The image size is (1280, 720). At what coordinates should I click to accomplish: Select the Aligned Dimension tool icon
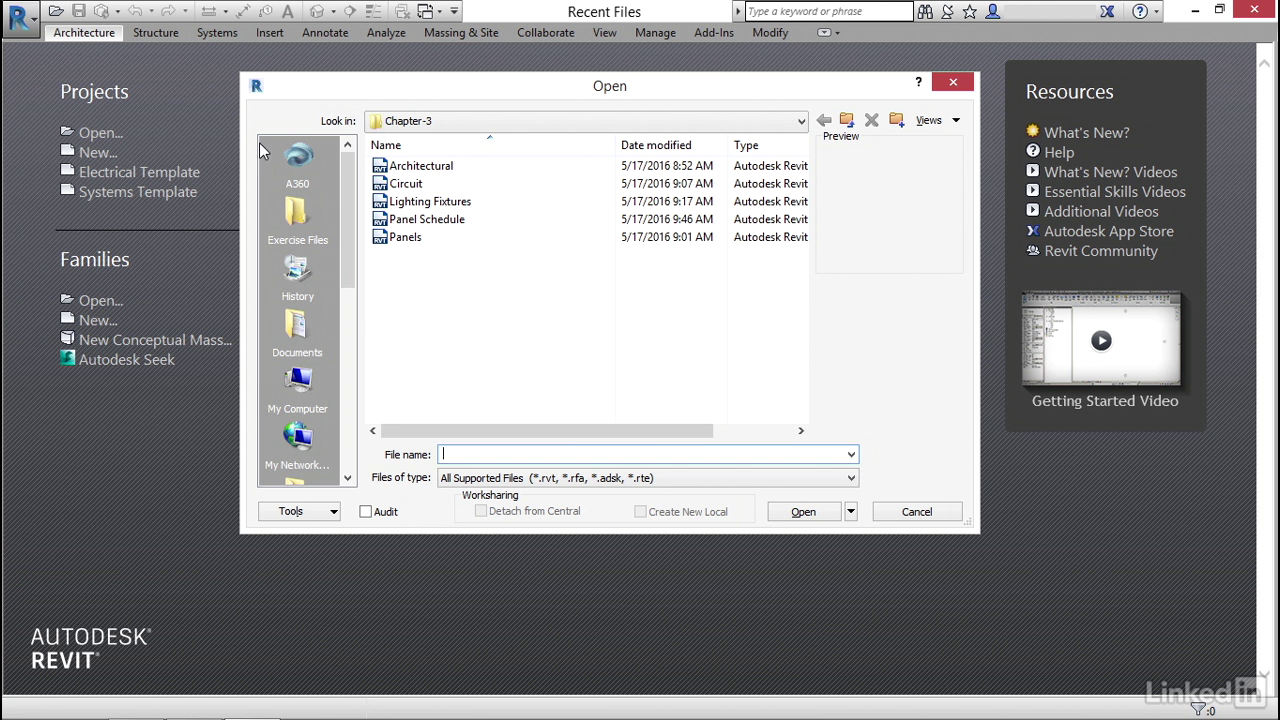coord(243,12)
